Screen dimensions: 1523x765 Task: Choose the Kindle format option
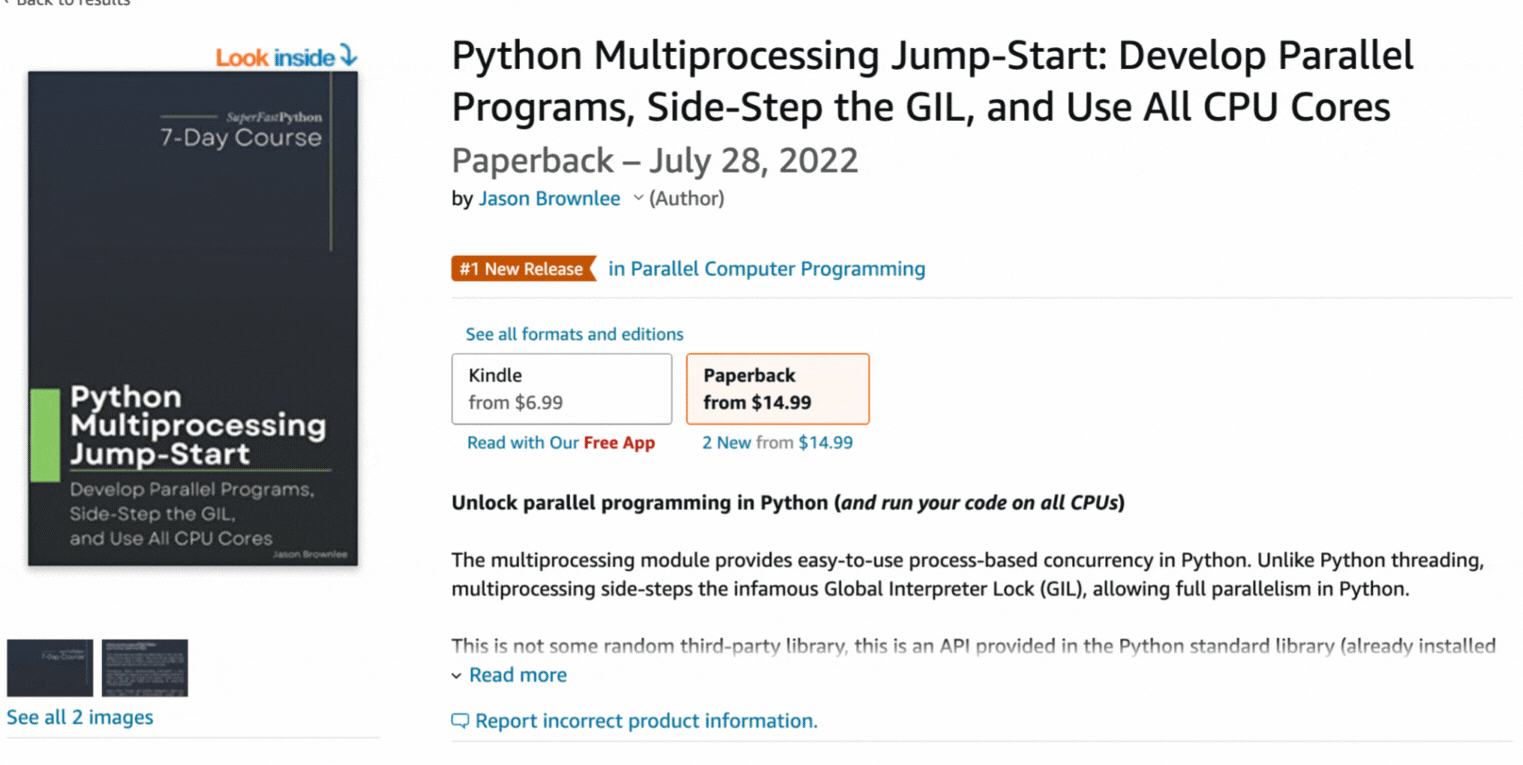(x=561, y=389)
